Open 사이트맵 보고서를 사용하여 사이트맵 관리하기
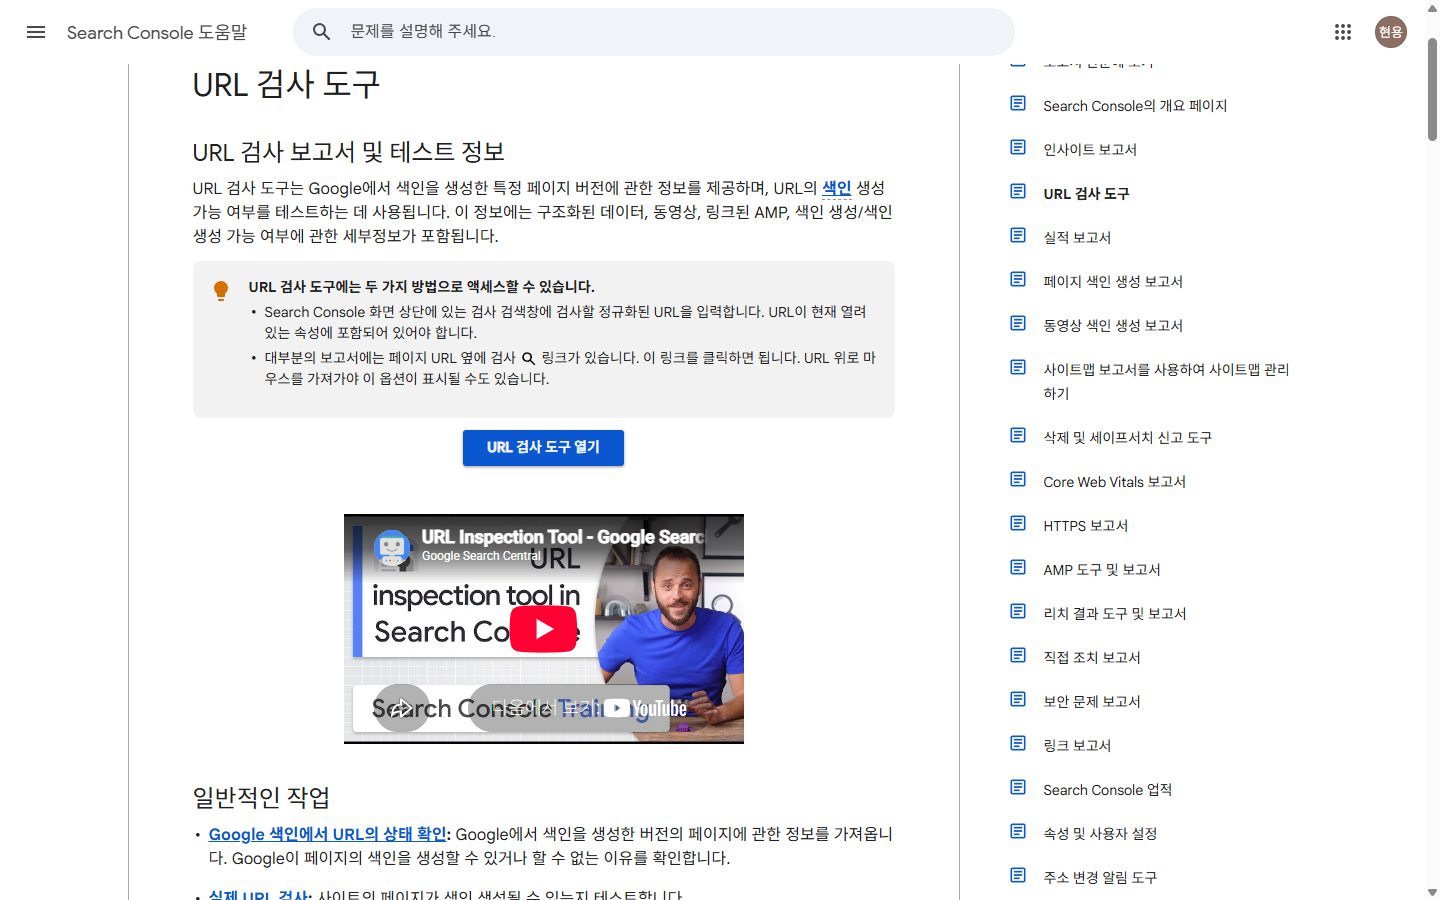 tap(1166, 381)
